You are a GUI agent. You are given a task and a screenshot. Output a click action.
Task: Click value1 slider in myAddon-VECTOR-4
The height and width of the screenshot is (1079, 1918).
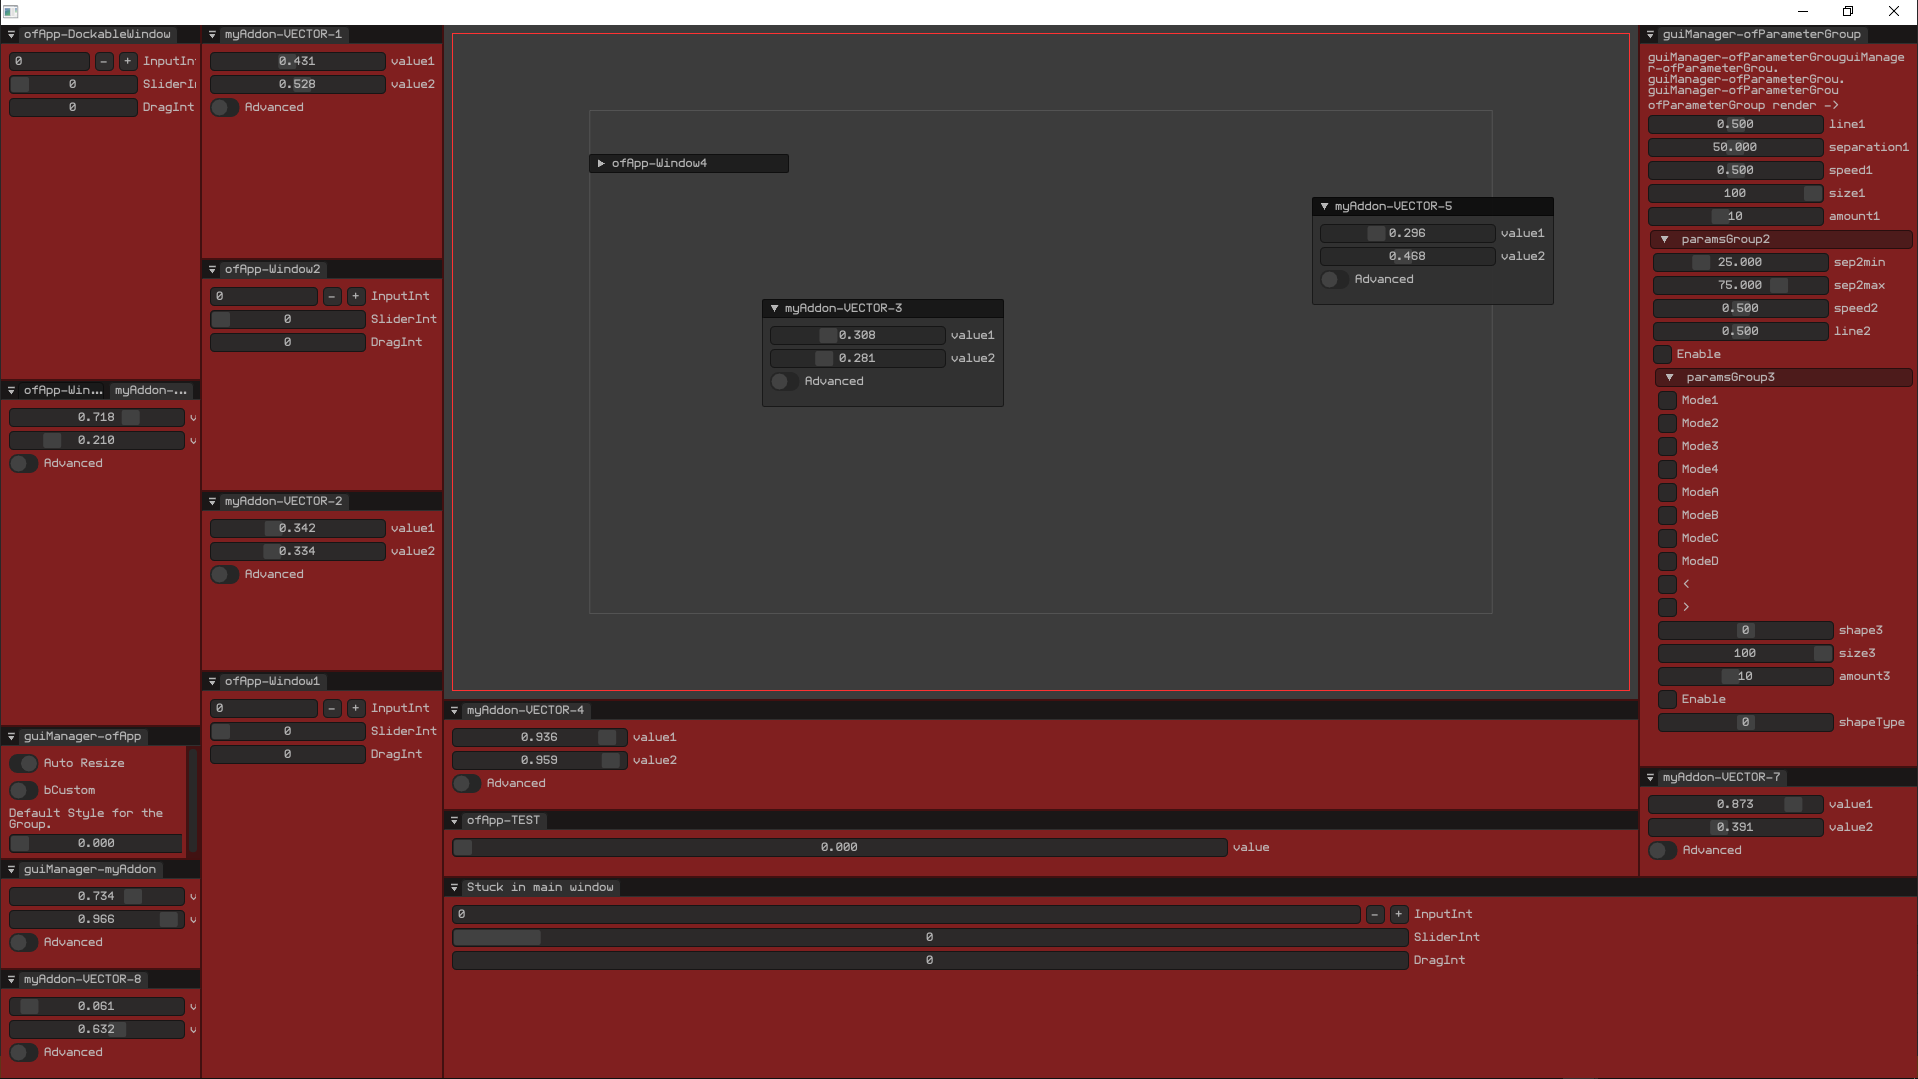pos(539,737)
